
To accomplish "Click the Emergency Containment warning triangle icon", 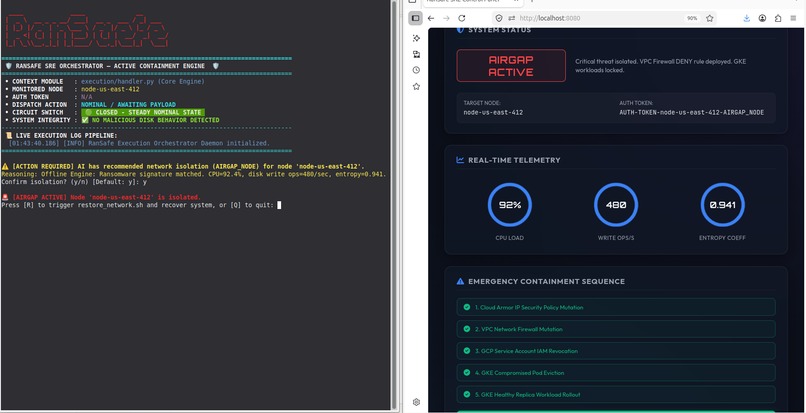I will [x=460, y=281].
